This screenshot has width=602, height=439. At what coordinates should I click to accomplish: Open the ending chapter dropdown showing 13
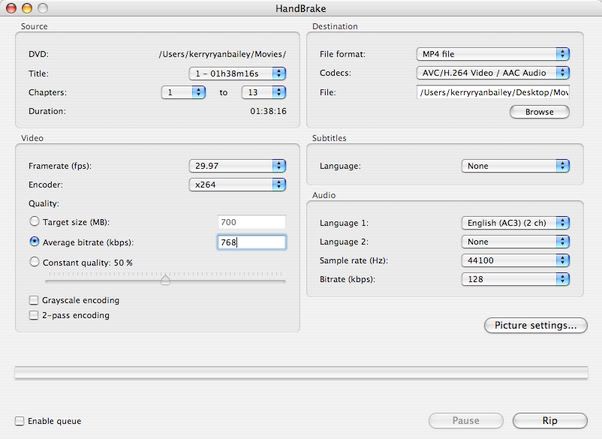click(x=264, y=92)
